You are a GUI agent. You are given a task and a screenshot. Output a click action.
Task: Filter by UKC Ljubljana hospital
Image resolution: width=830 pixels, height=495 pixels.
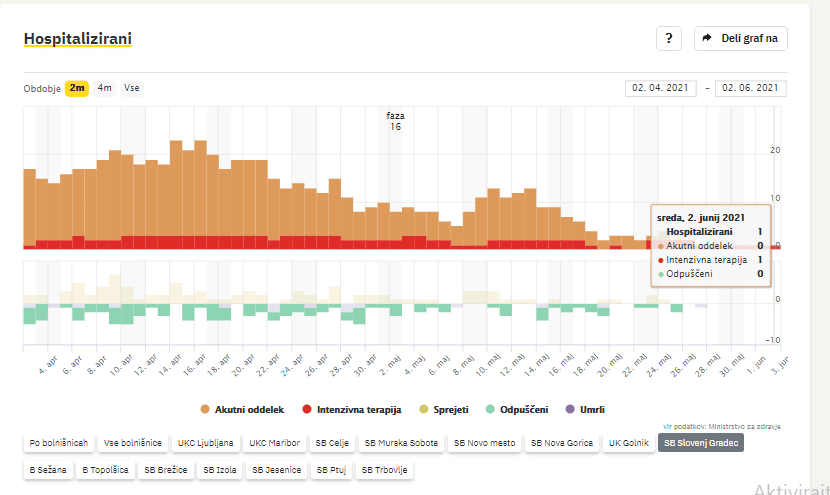click(x=205, y=442)
